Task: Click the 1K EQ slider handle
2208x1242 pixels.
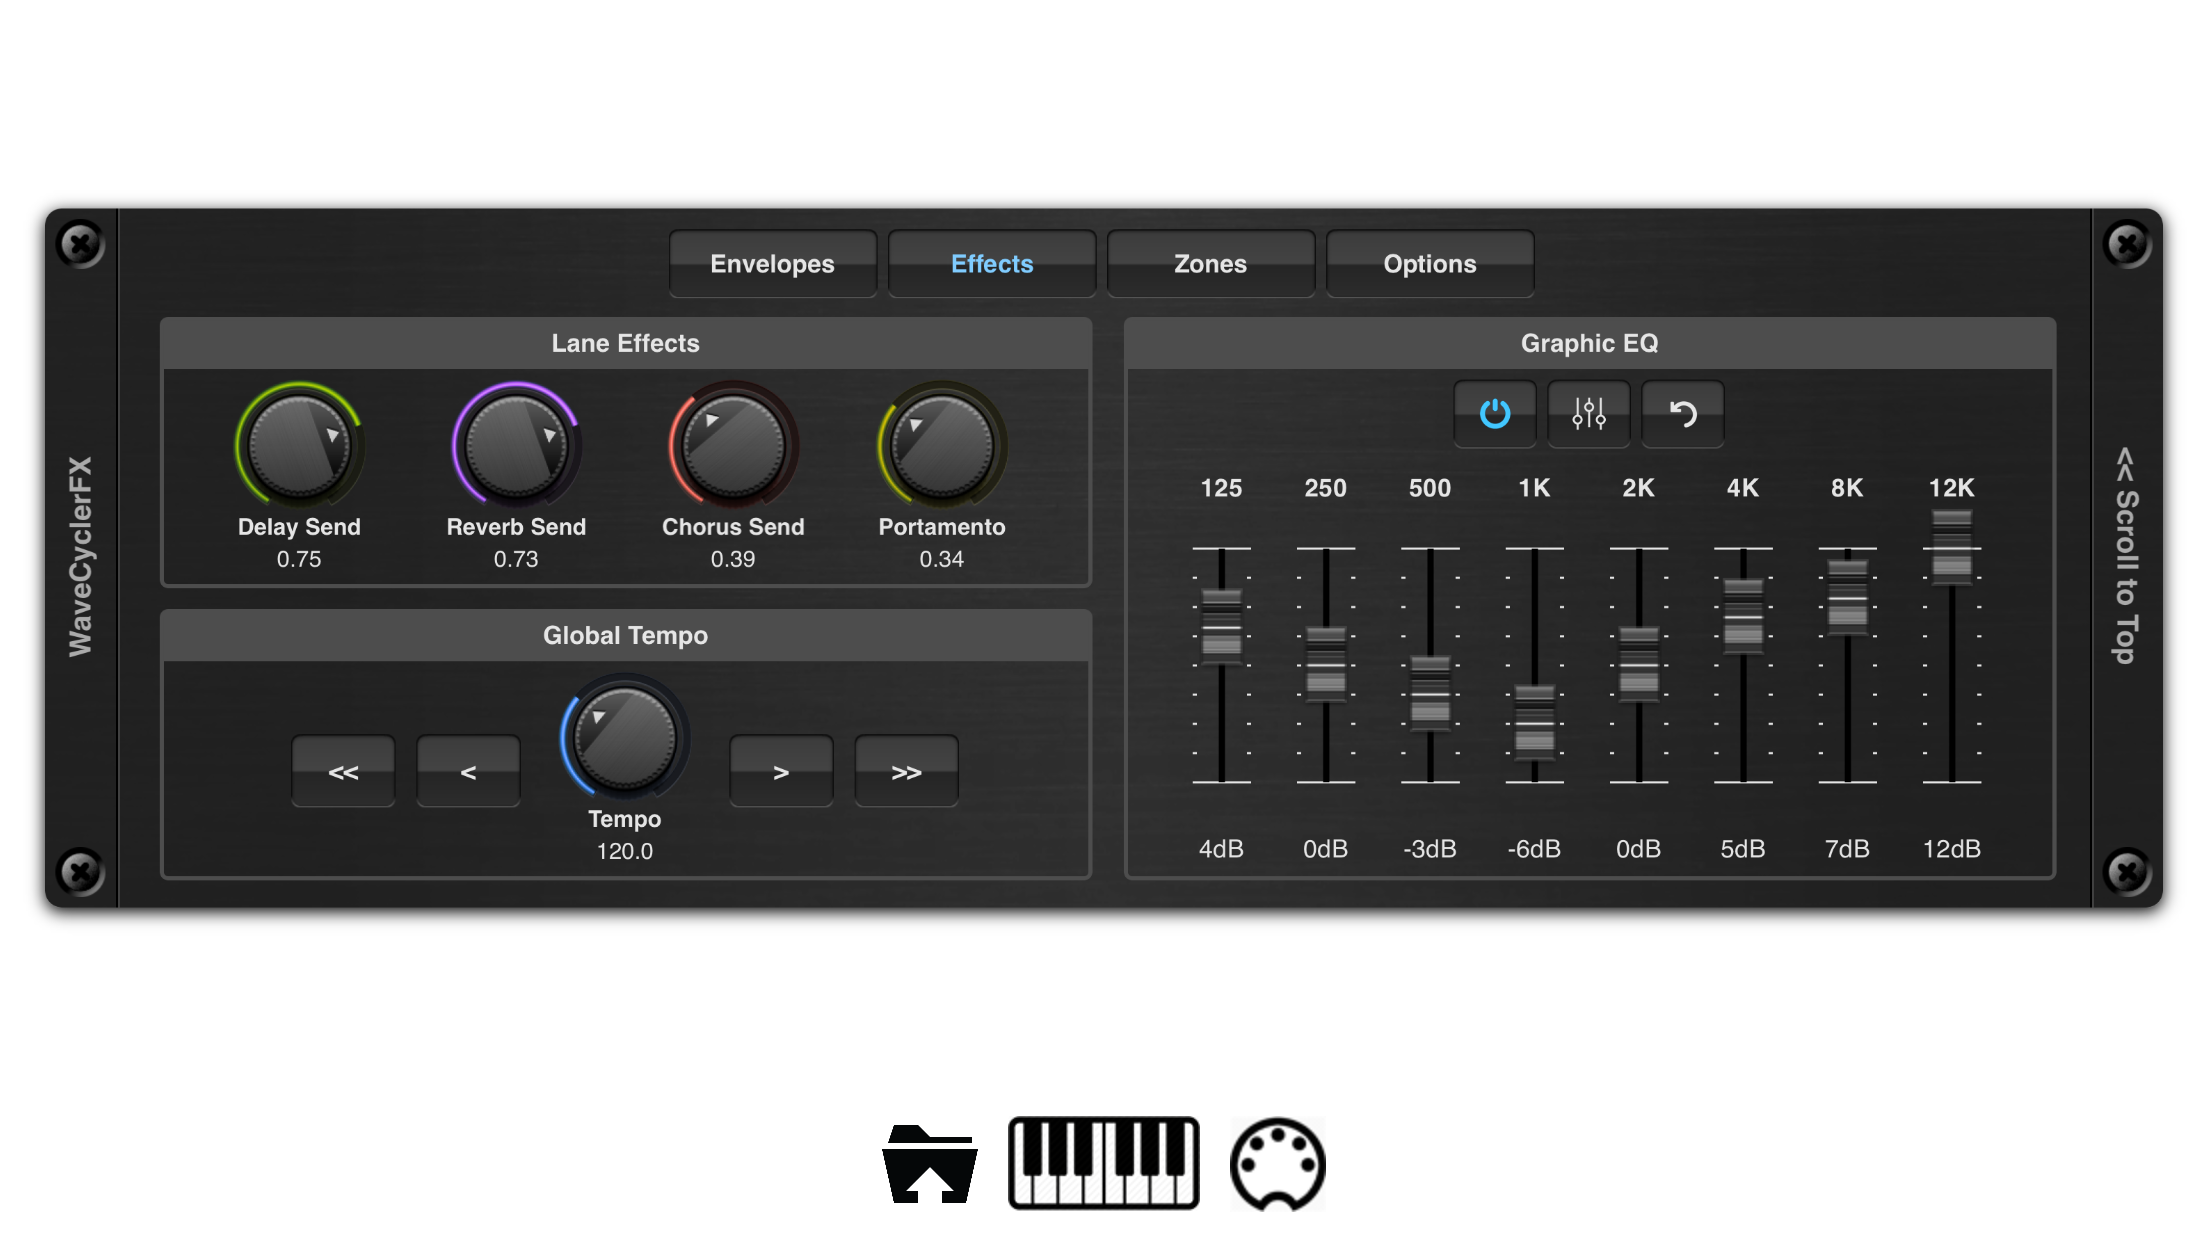Action: tap(1534, 722)
